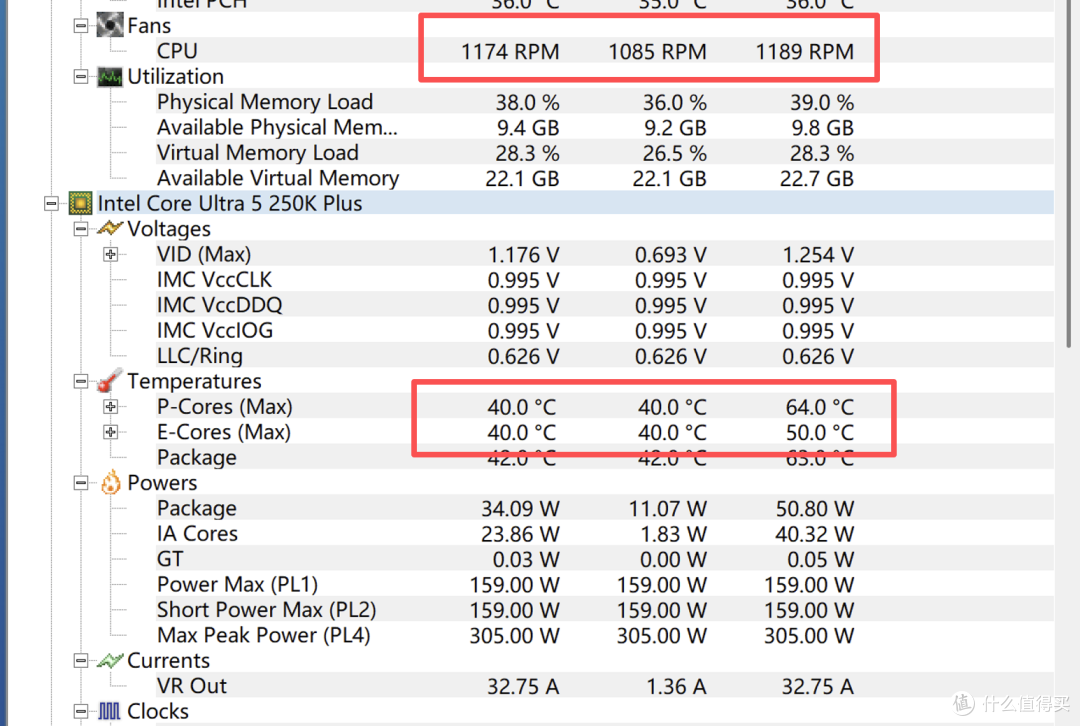1080x726 pixels.
Task: Select the VID (Max) label
Action: pos(204,254)
